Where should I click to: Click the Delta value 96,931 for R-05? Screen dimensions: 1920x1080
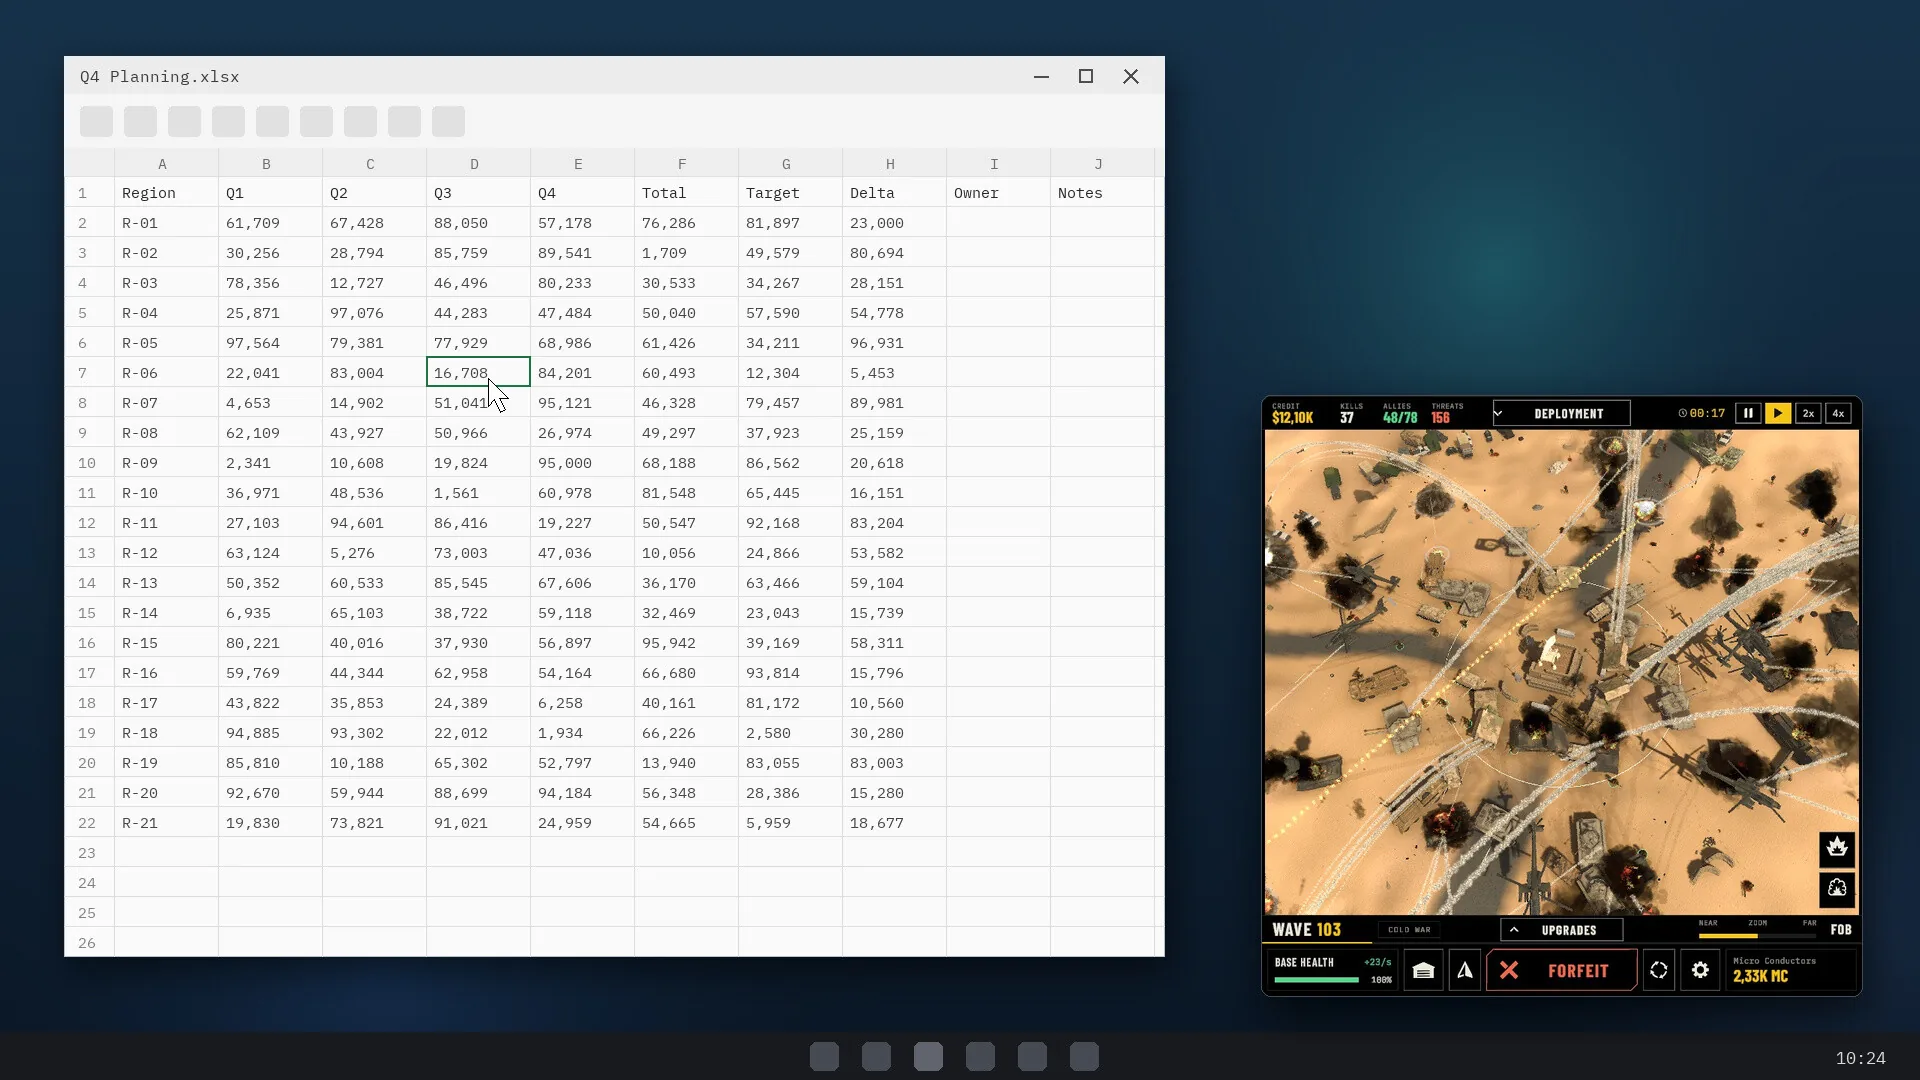pyautogui.click(x=894, y=343)
